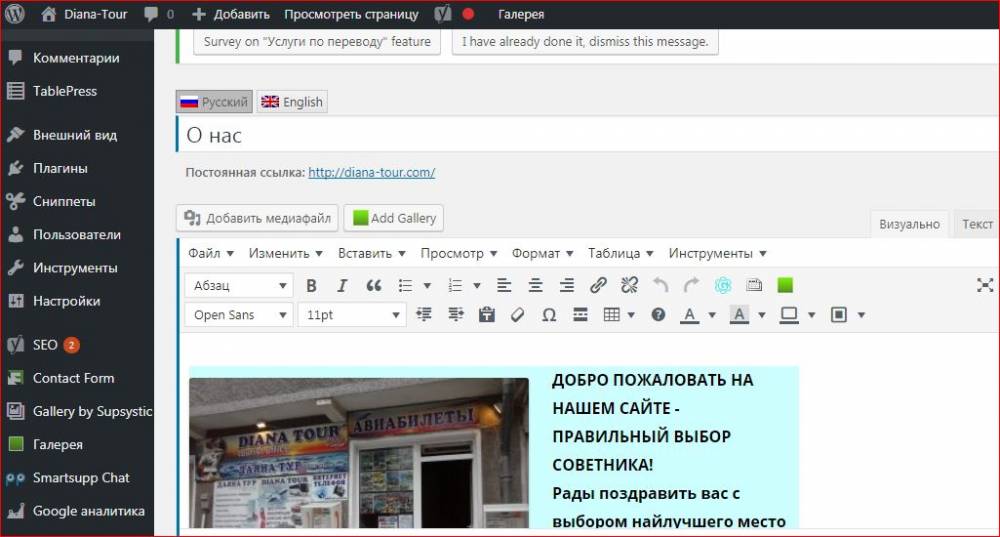Screen dimensions: 1000x537
Task: Open the WordPress logo menu
Action: (15, 14)
